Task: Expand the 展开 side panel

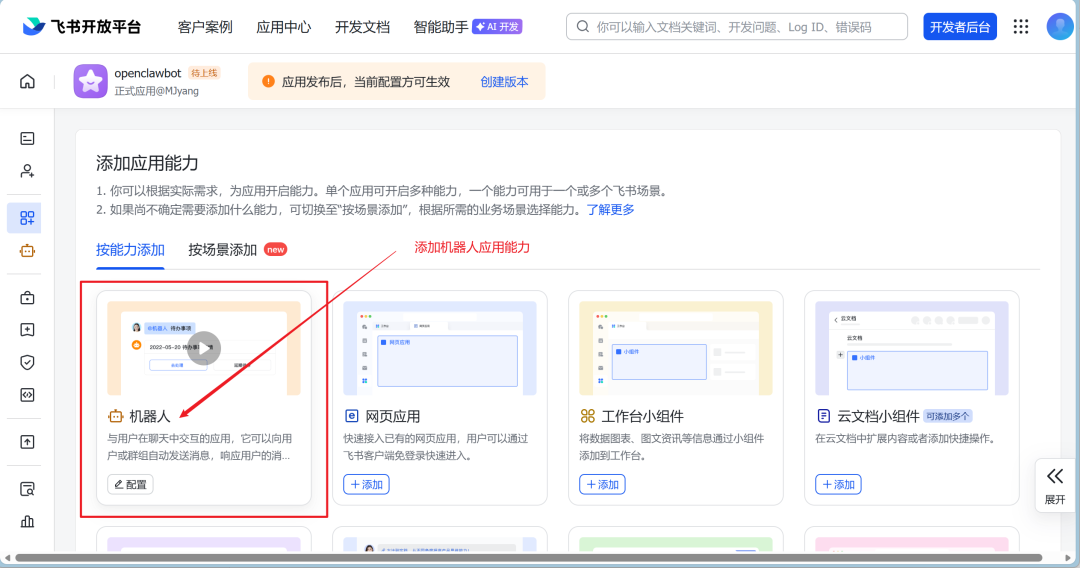Action: [x=1055, y=485]
